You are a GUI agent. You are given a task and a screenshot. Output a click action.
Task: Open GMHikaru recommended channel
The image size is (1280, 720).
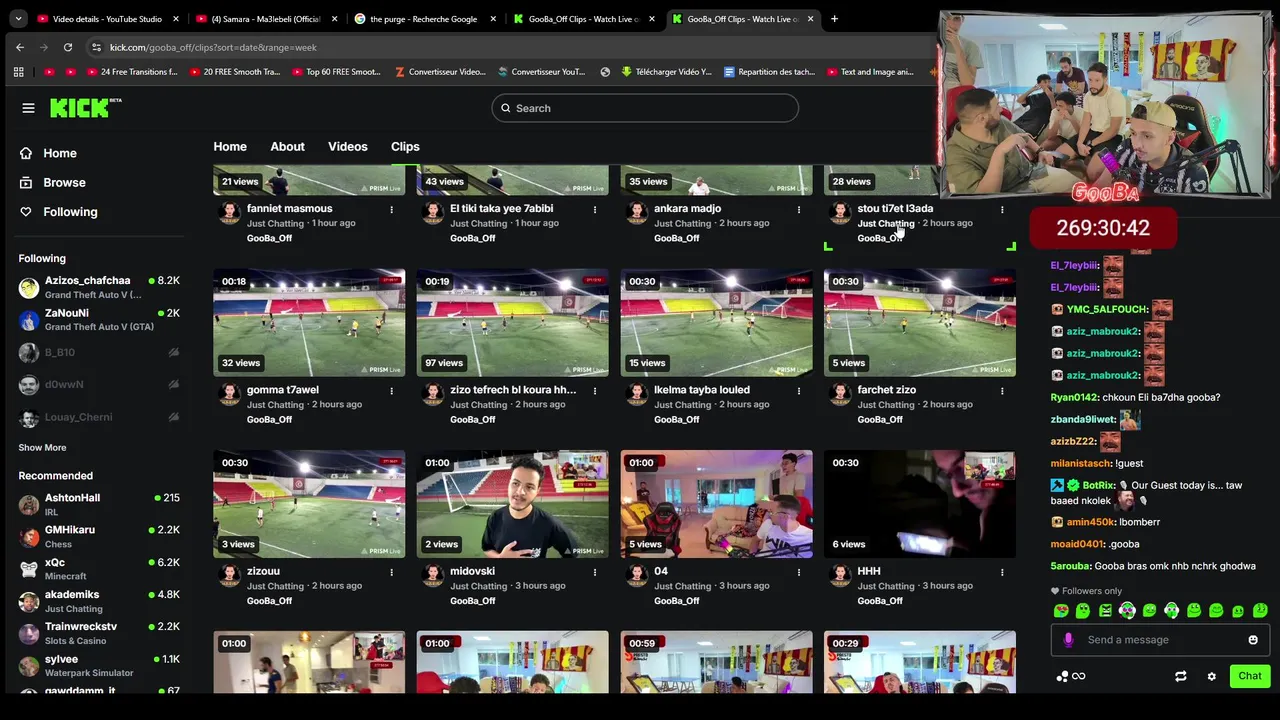99,536
